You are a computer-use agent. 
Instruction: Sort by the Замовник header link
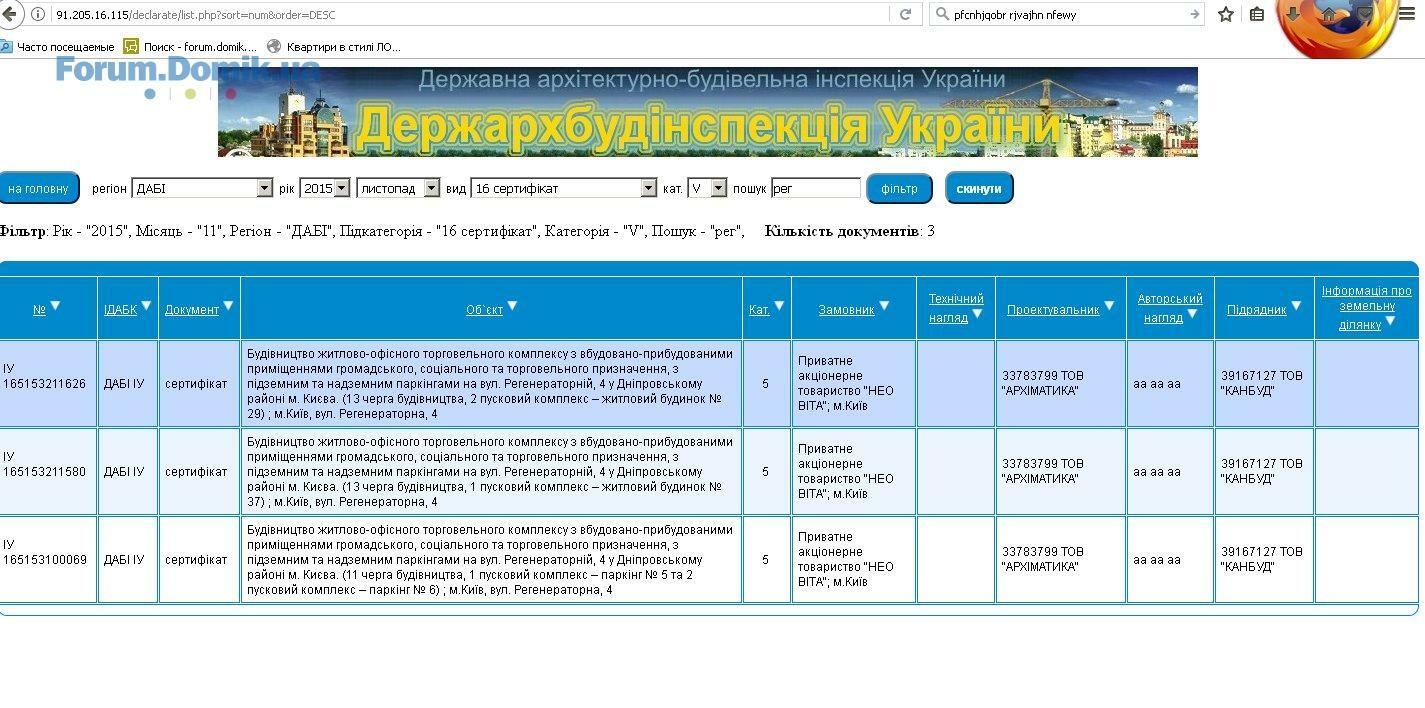point(846,310)
